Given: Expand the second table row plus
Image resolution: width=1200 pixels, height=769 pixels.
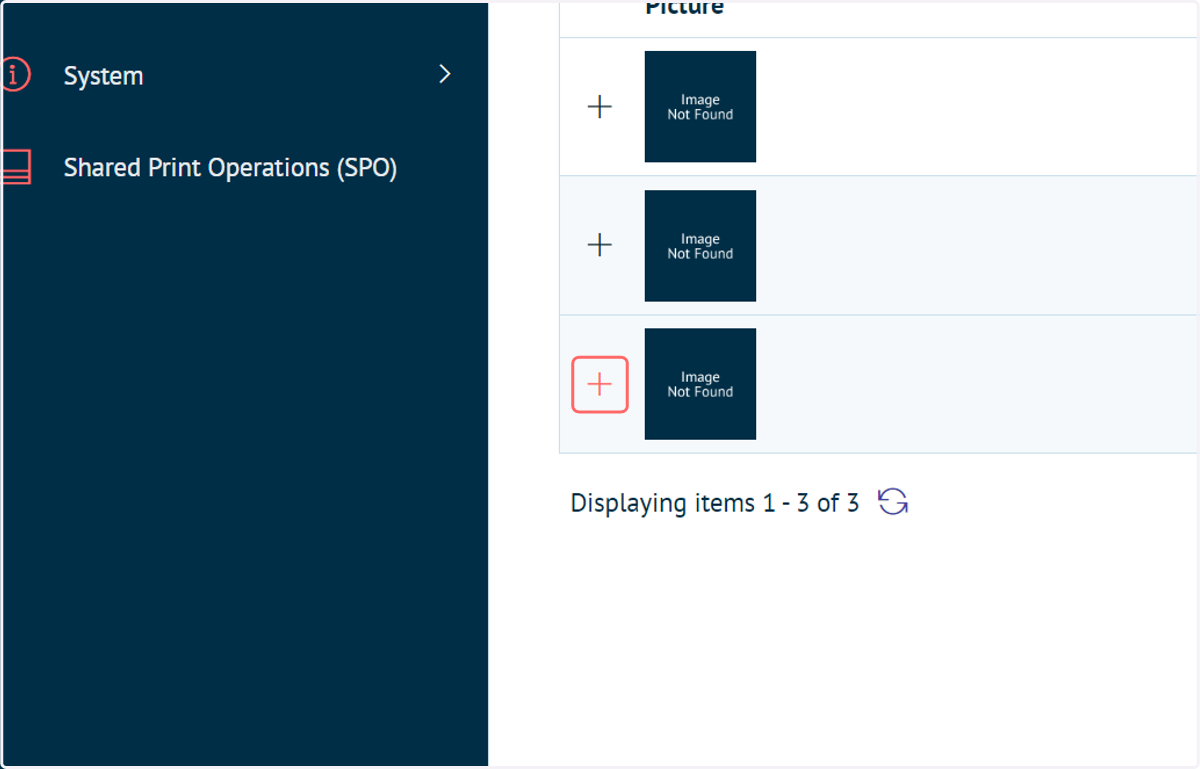Looking at the screenshot, I should coord(599,245).
